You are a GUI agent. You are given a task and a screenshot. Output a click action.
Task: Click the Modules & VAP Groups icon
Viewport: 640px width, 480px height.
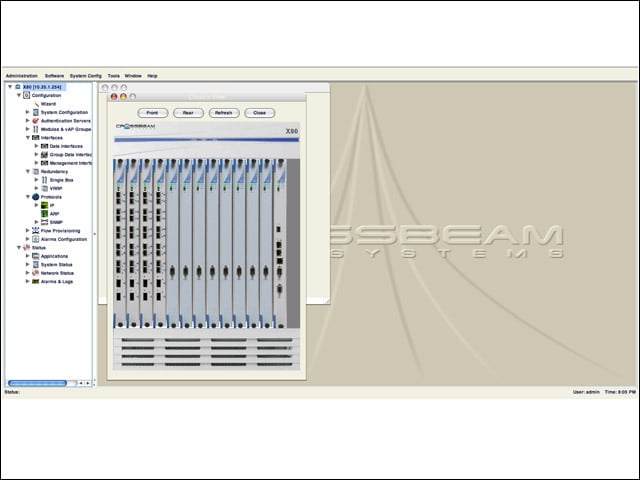point(36,129)
